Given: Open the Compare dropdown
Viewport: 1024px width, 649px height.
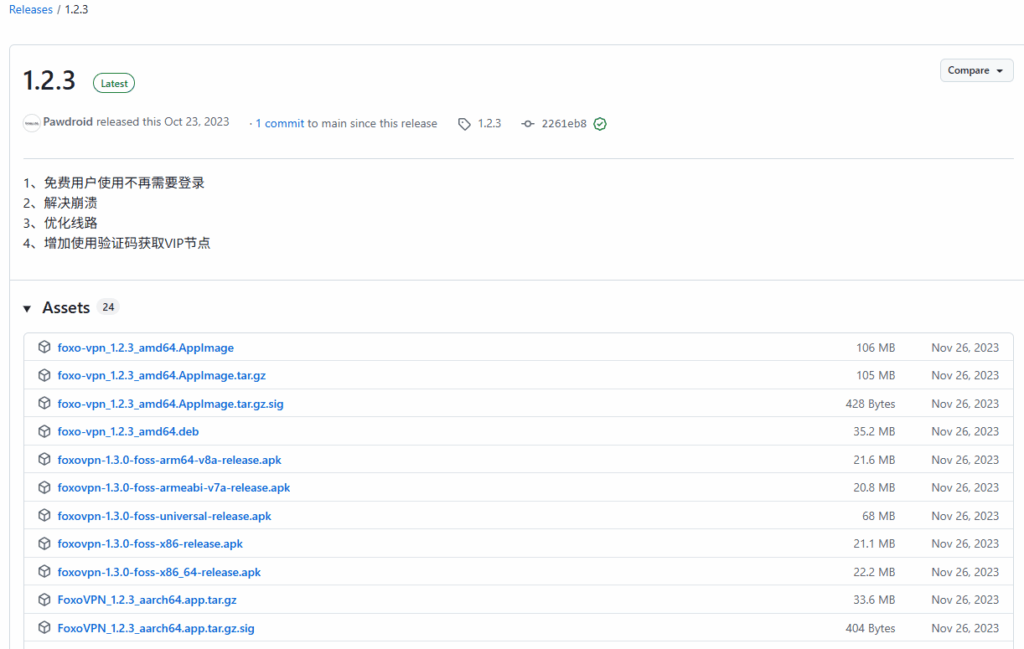Looking at the screenshot, I should coord(976,71).
